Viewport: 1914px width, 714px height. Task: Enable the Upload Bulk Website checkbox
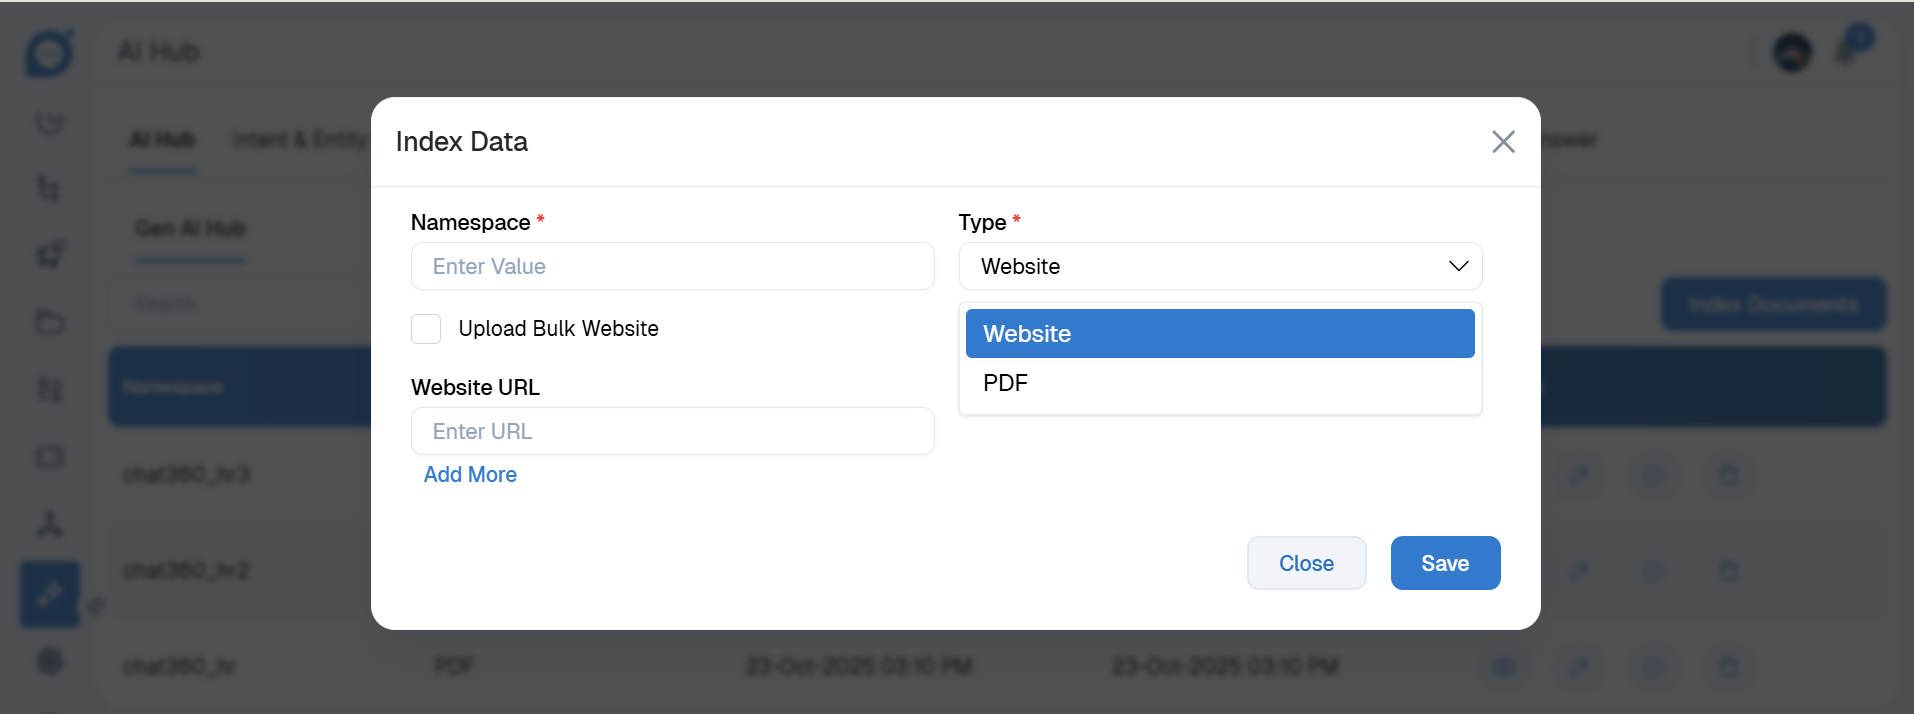tap(426, 329)
